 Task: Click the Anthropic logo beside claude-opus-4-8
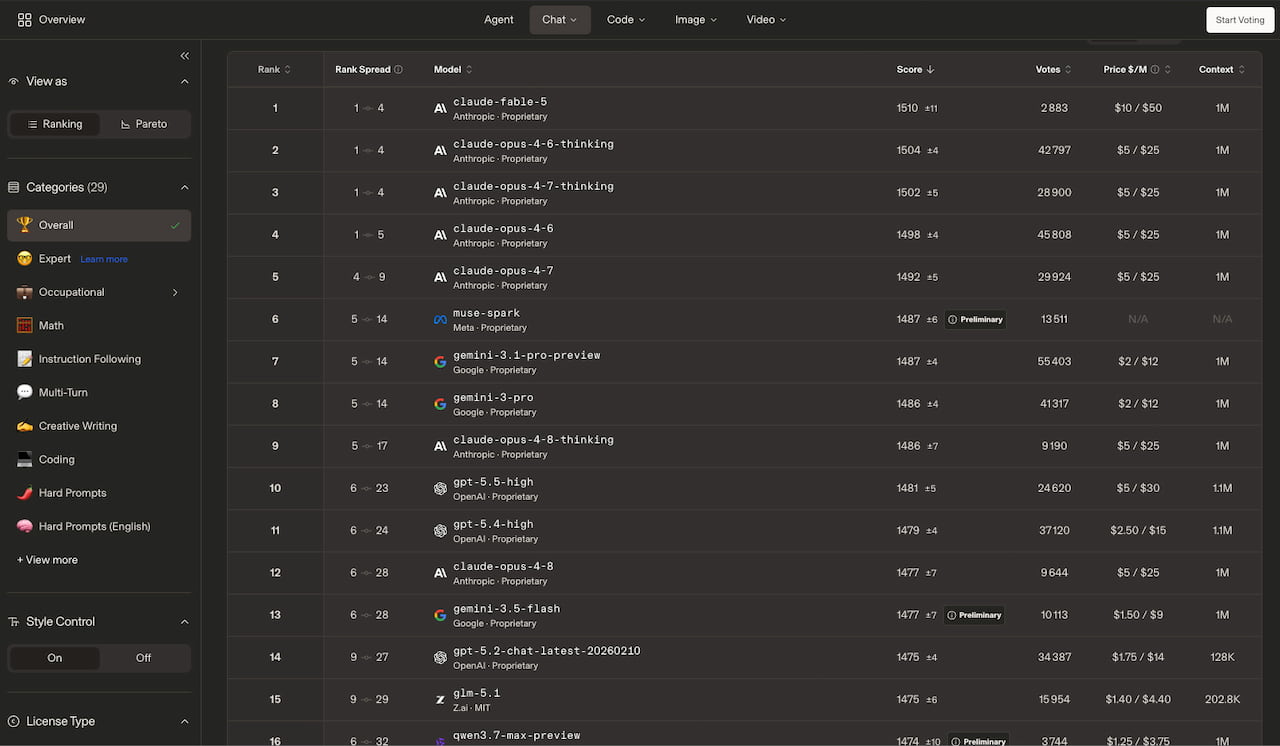(440, 573)
